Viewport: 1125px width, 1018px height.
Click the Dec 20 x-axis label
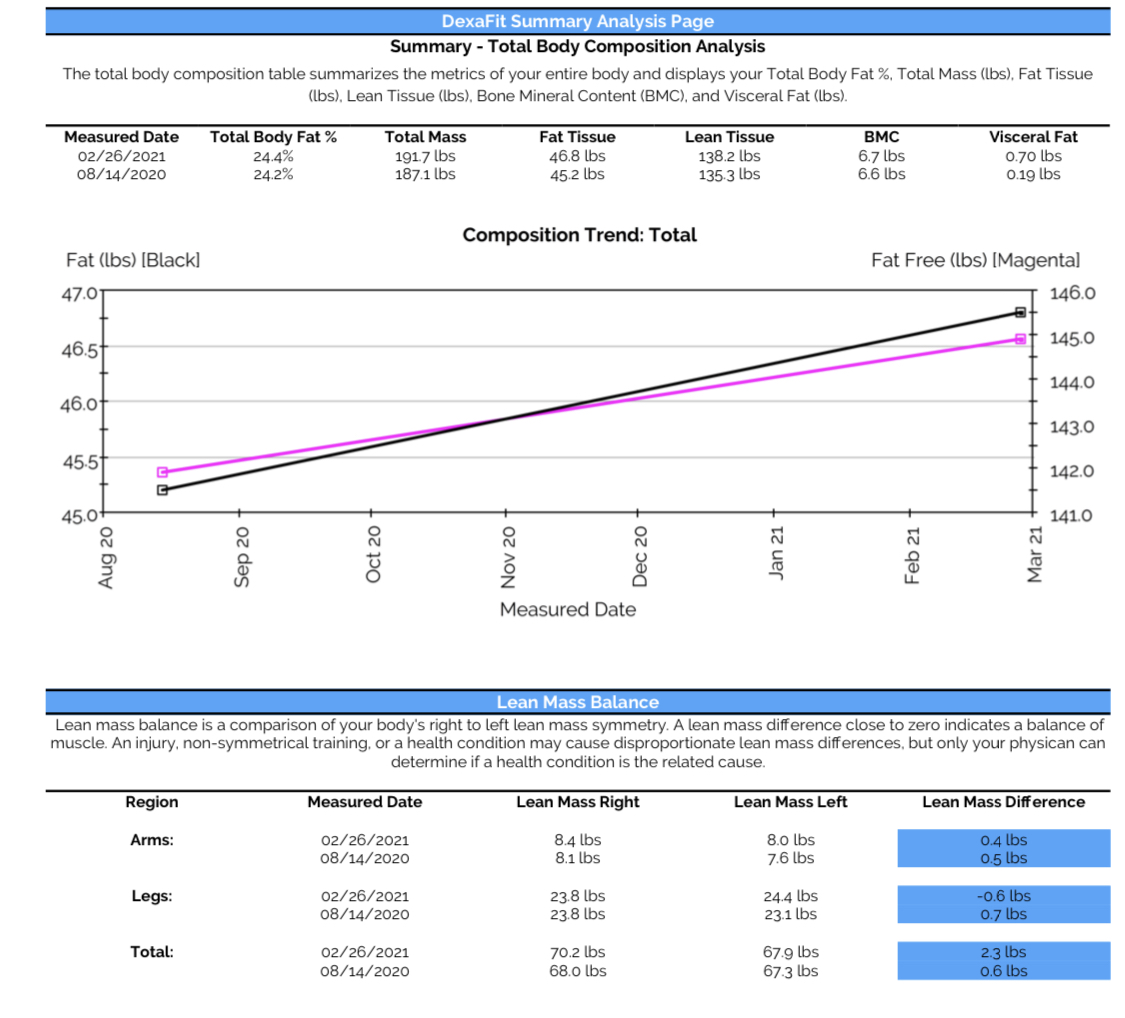click(640, 557)
